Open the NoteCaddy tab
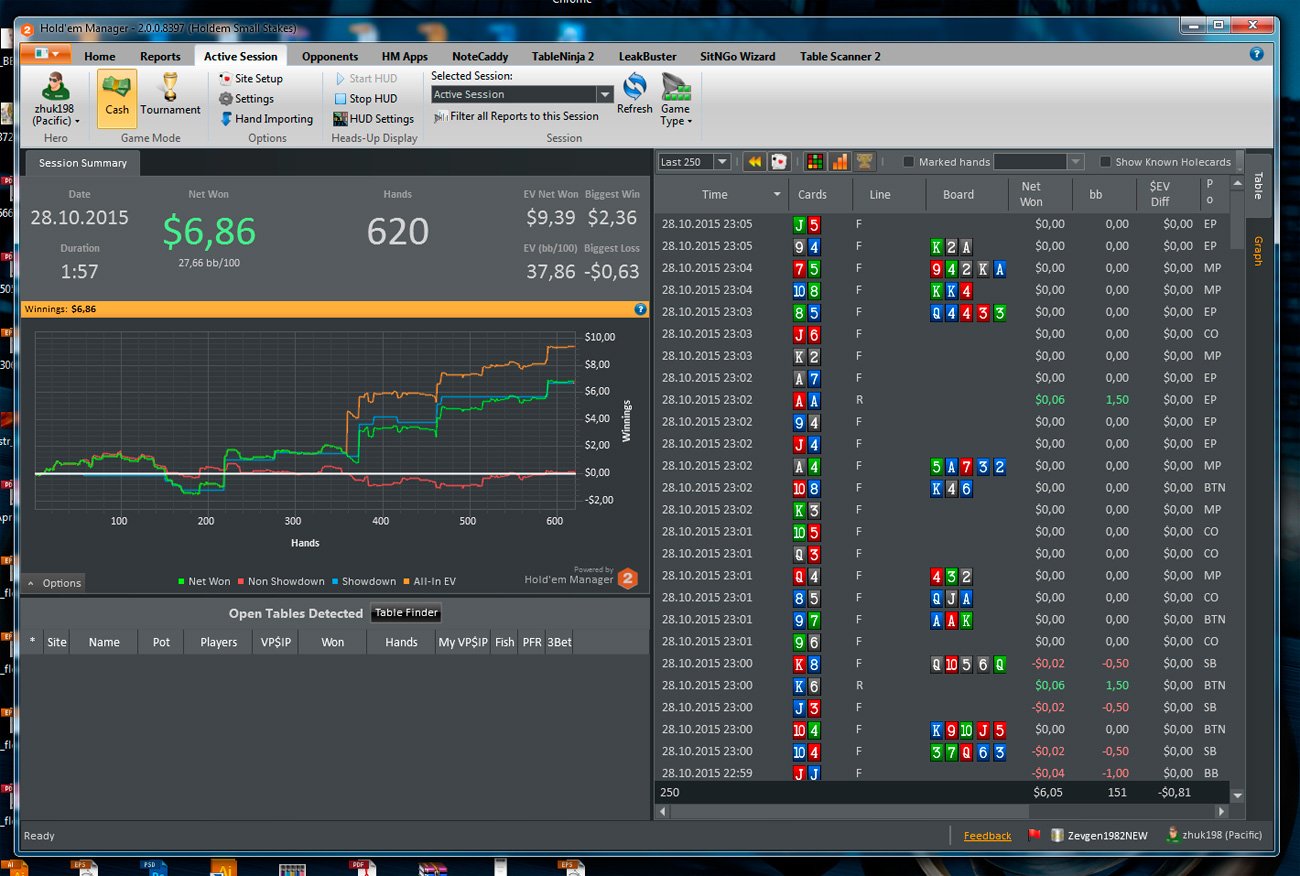 (480, 56)
